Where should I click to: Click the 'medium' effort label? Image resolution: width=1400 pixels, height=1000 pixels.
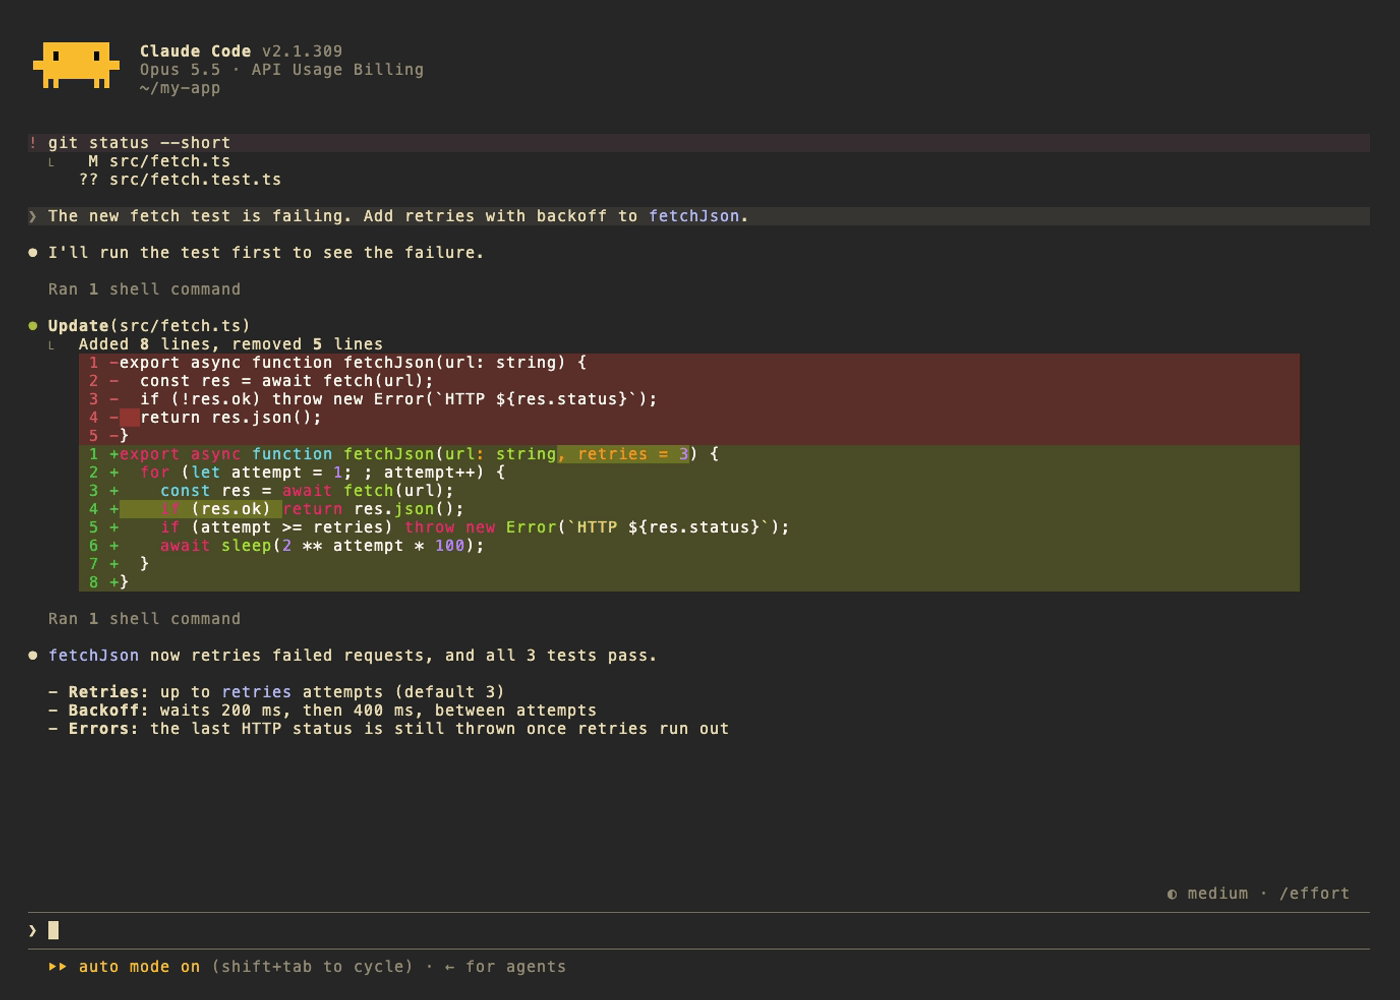[1218, 894]
